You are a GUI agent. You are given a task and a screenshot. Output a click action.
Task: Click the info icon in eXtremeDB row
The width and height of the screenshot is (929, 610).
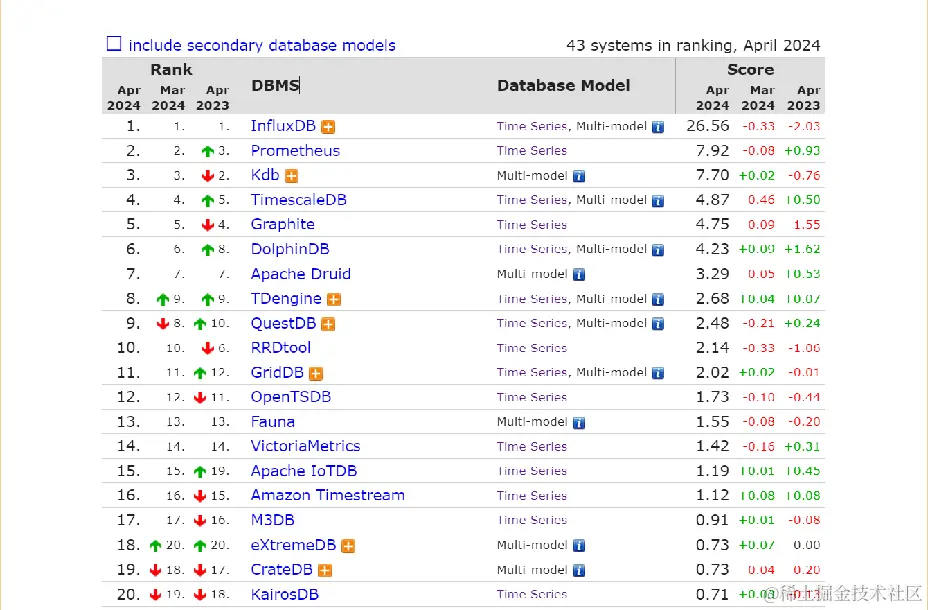(579, 545)
